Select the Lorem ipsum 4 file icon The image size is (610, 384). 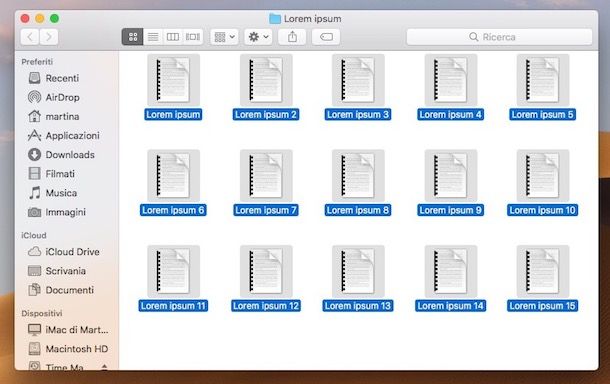(450, 80)
